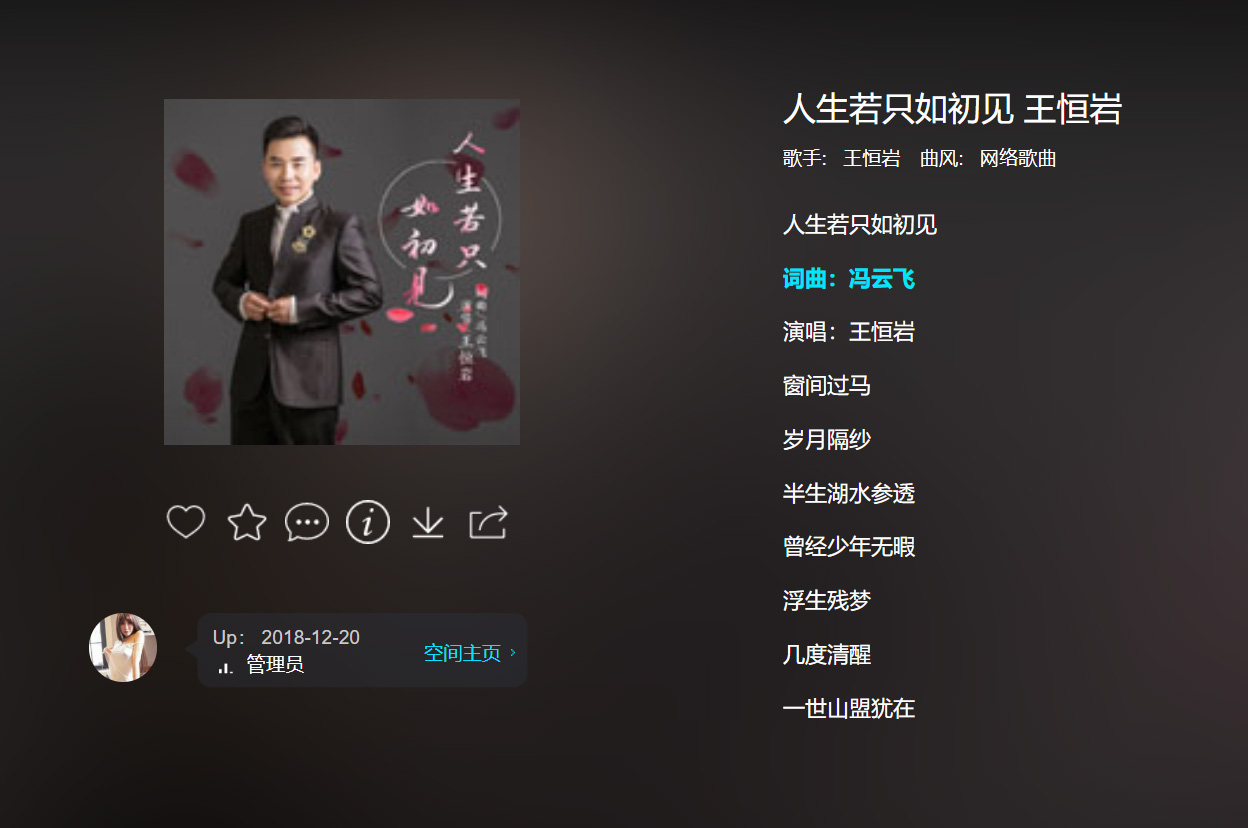The height and width of the screenshot is (828, 1248).
Task: Click the 管理员 uploader name
Action: (275, 665)
